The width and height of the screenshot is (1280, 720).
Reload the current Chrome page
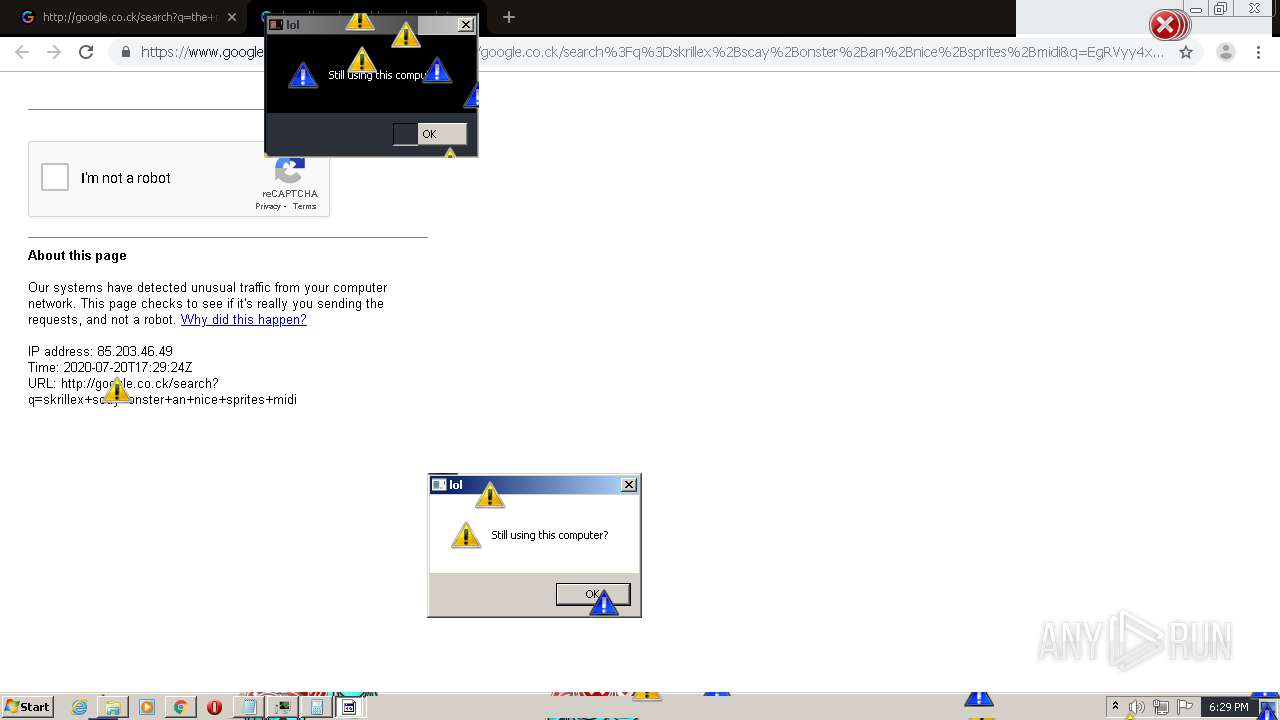pos(86,52)
